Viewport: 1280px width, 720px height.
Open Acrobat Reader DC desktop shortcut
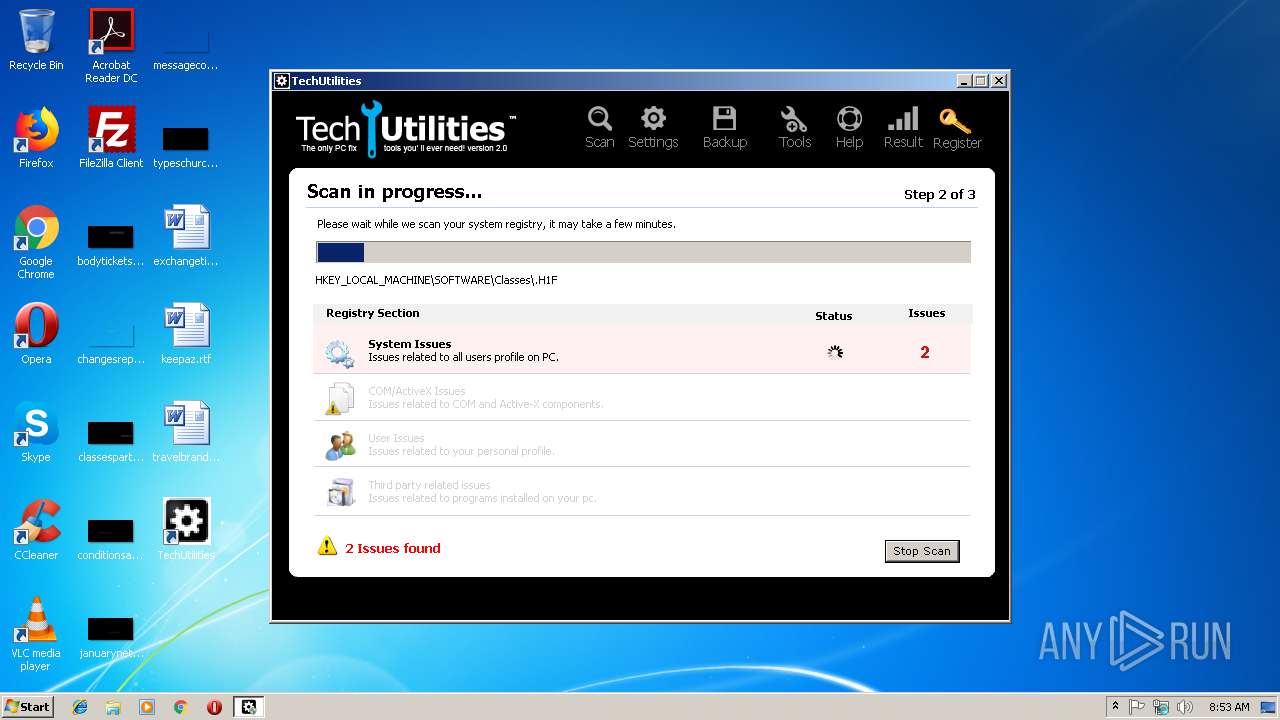coord(111,46)
